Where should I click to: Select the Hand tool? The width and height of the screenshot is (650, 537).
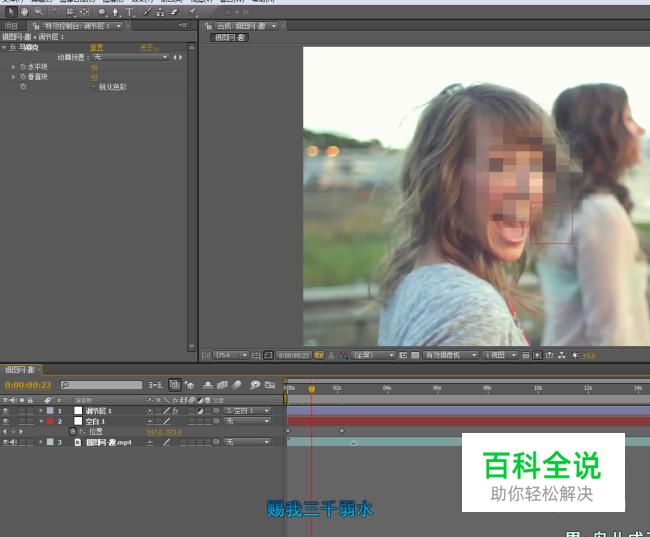pos(24,12)
